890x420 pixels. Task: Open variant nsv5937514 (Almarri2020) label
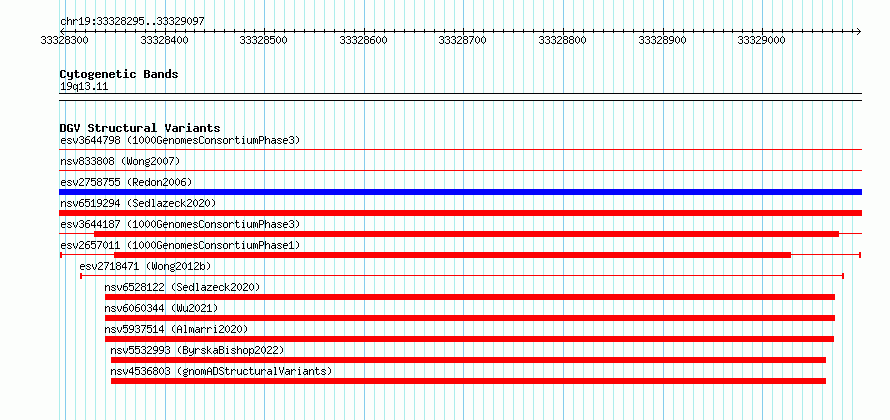coord(176,329)
